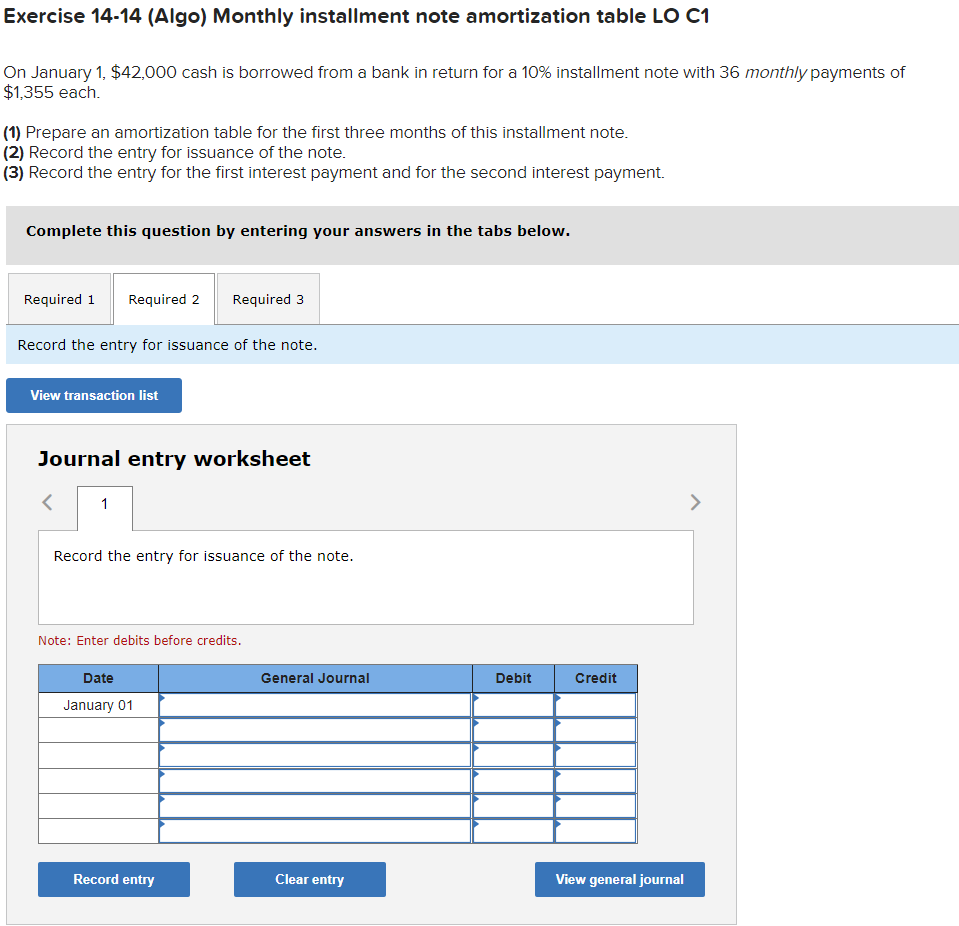
Task: Open the View general journal
Action: pyautogui.click(x=619, y=879)
